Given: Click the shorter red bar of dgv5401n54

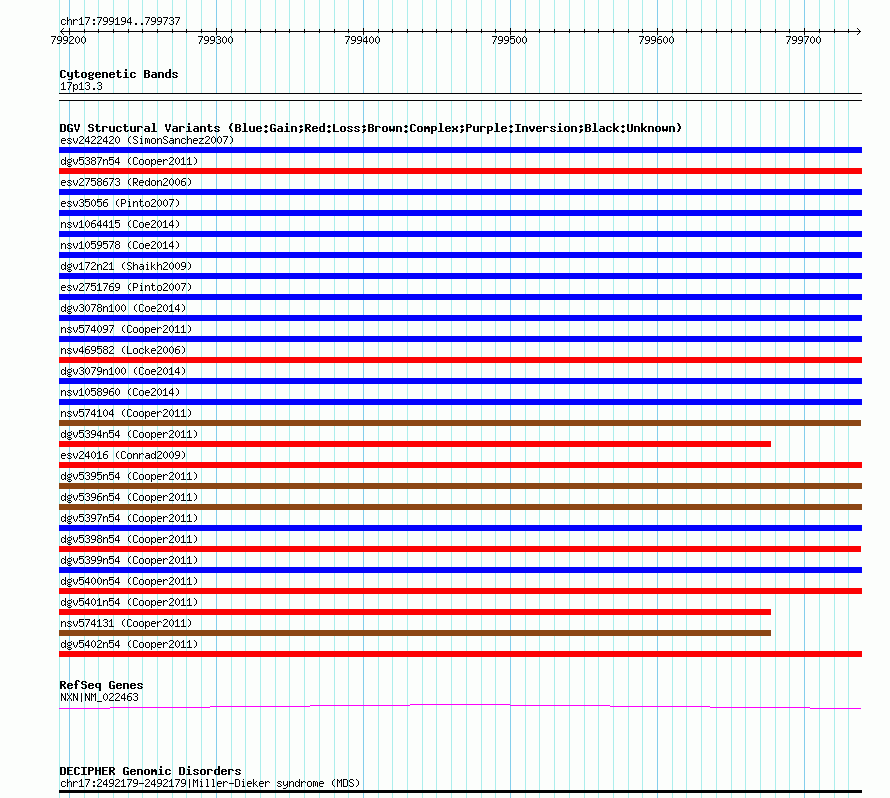Looking at the screenshot, I should click(415, 612).
